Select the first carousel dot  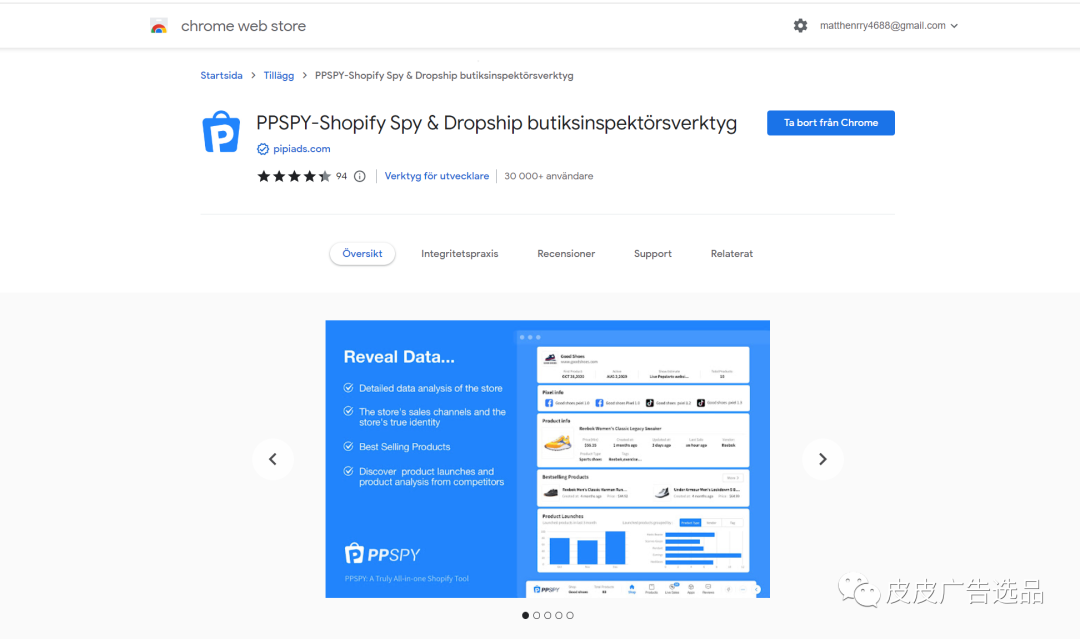pyautogui.click(x=526, y=616)
